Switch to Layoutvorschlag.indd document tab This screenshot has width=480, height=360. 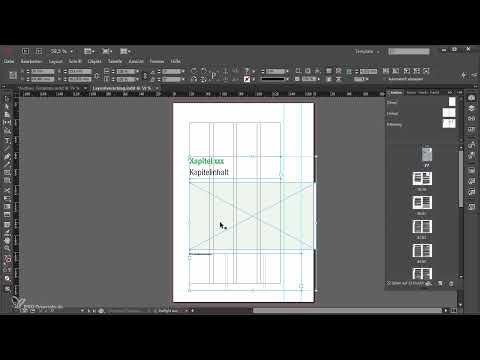(122, 88)
